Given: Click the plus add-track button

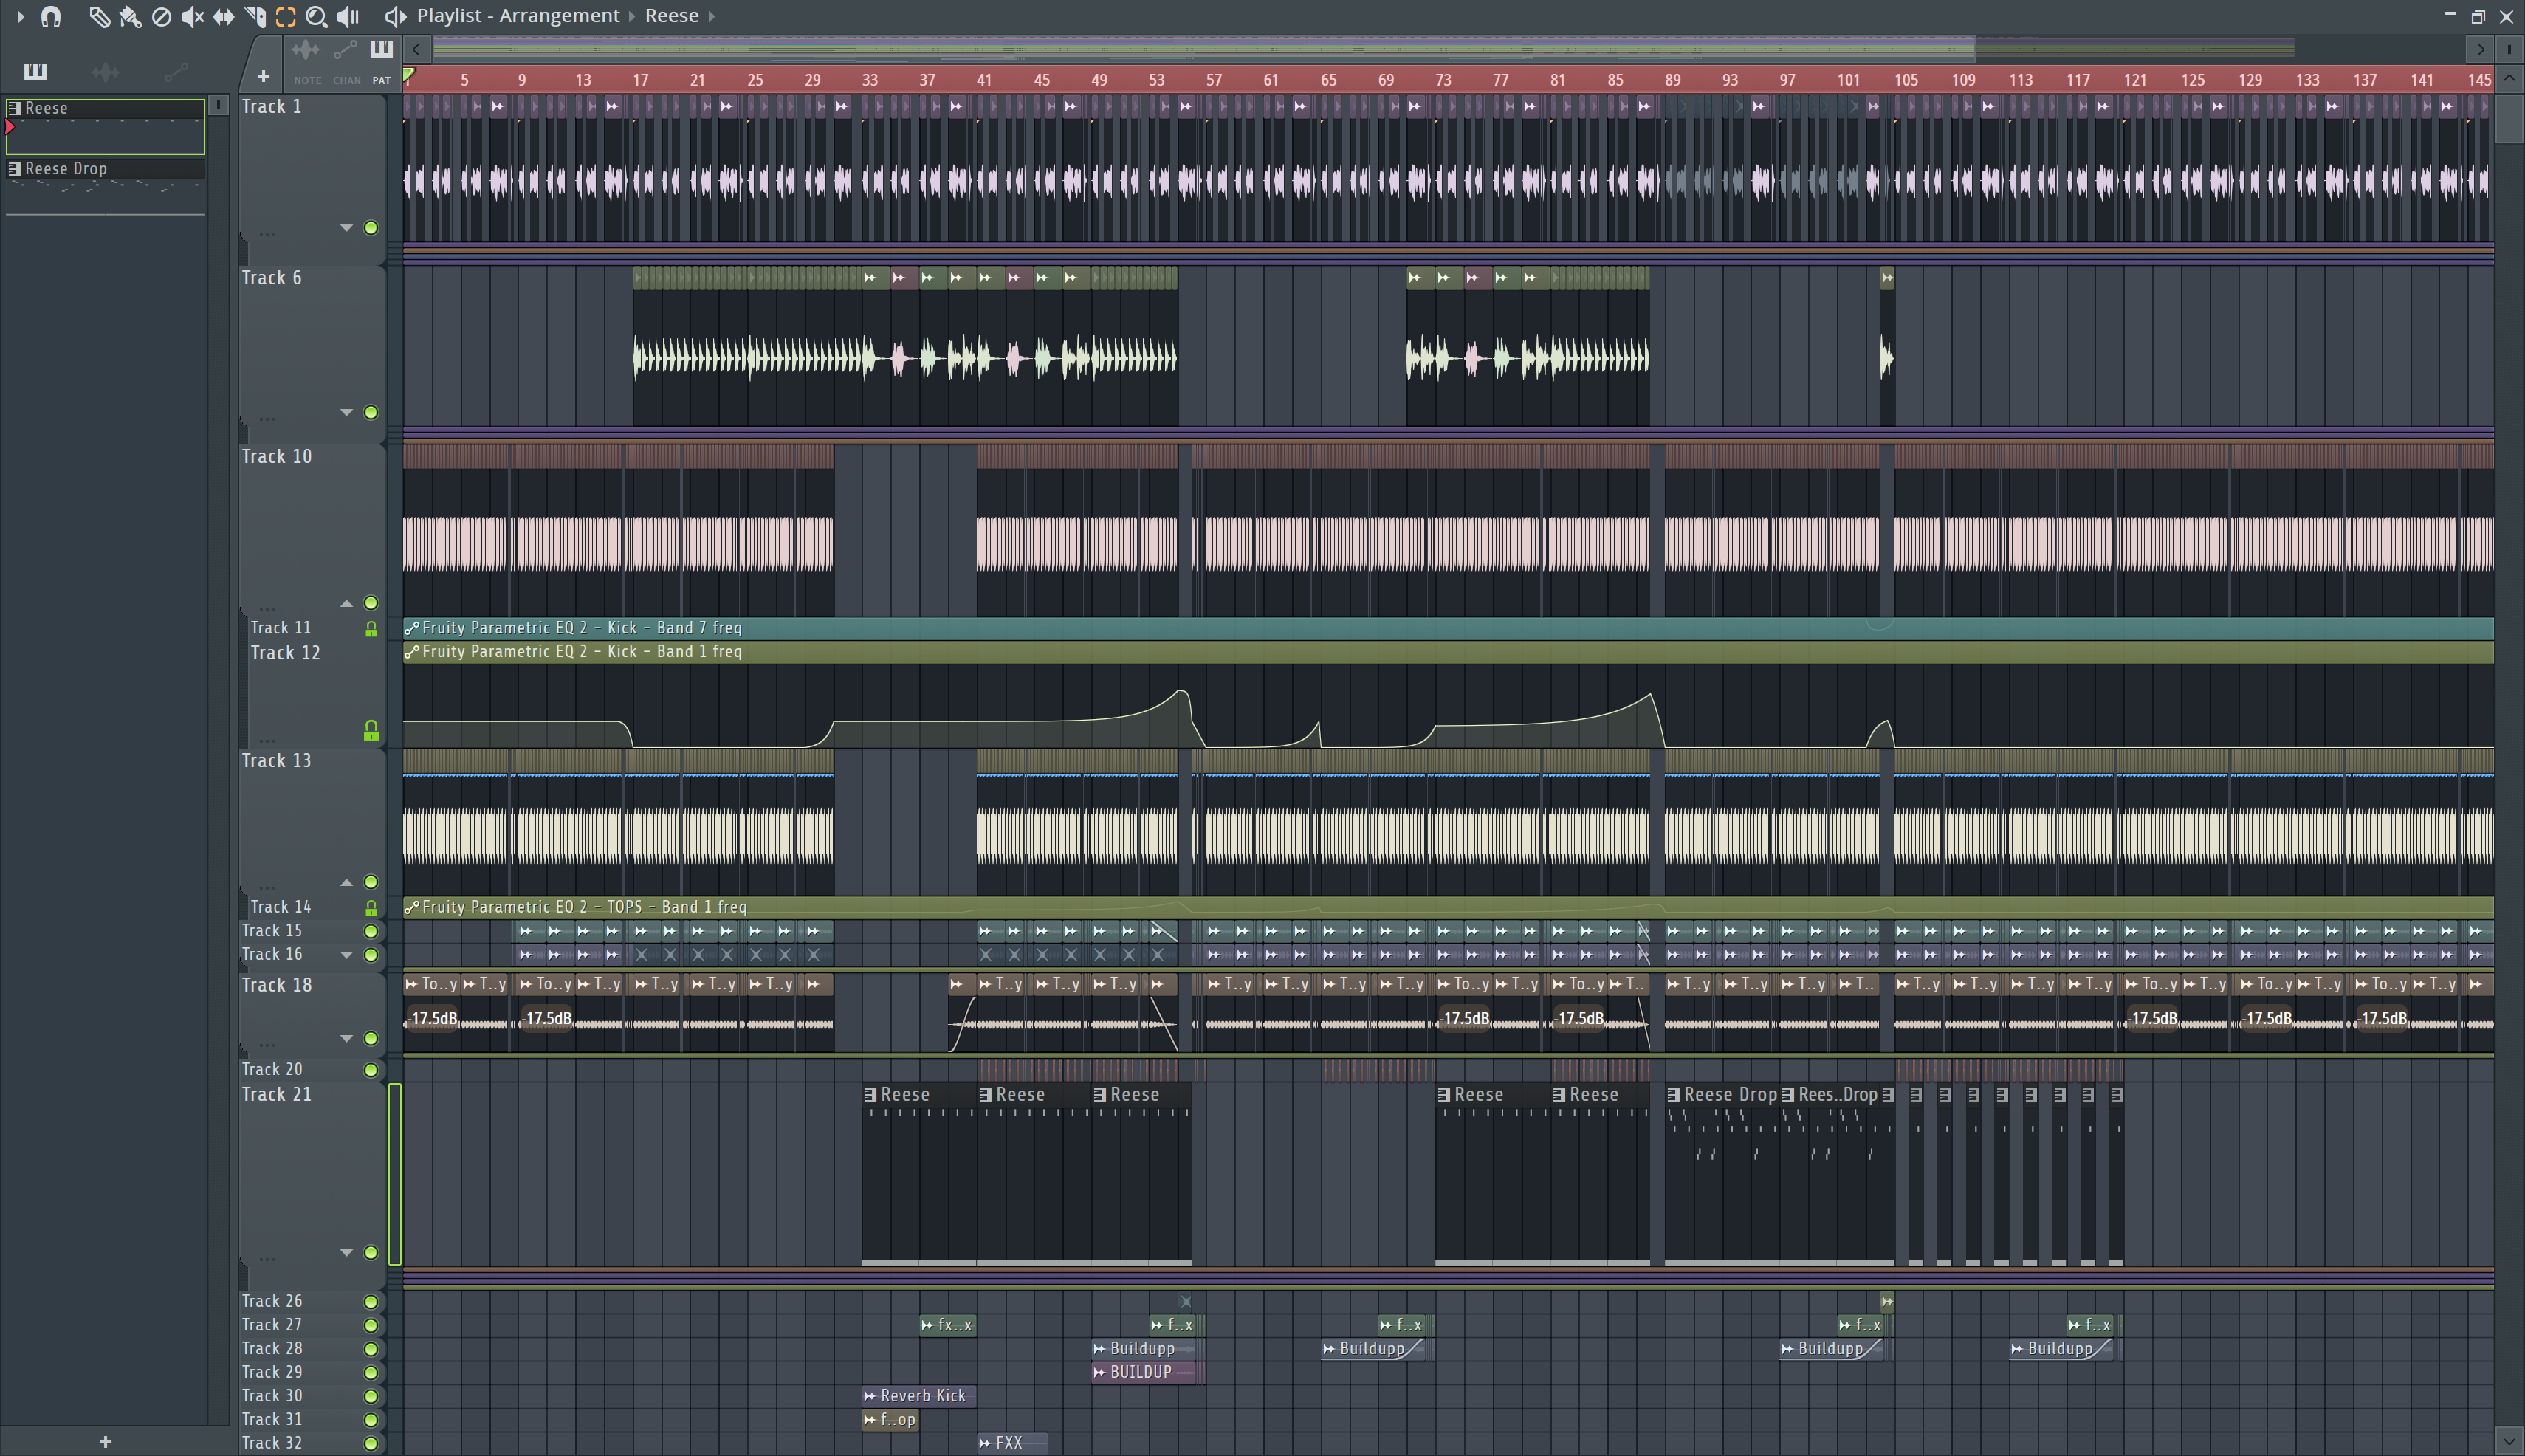Looking at the screenshot, I should (x=263, y=76).
